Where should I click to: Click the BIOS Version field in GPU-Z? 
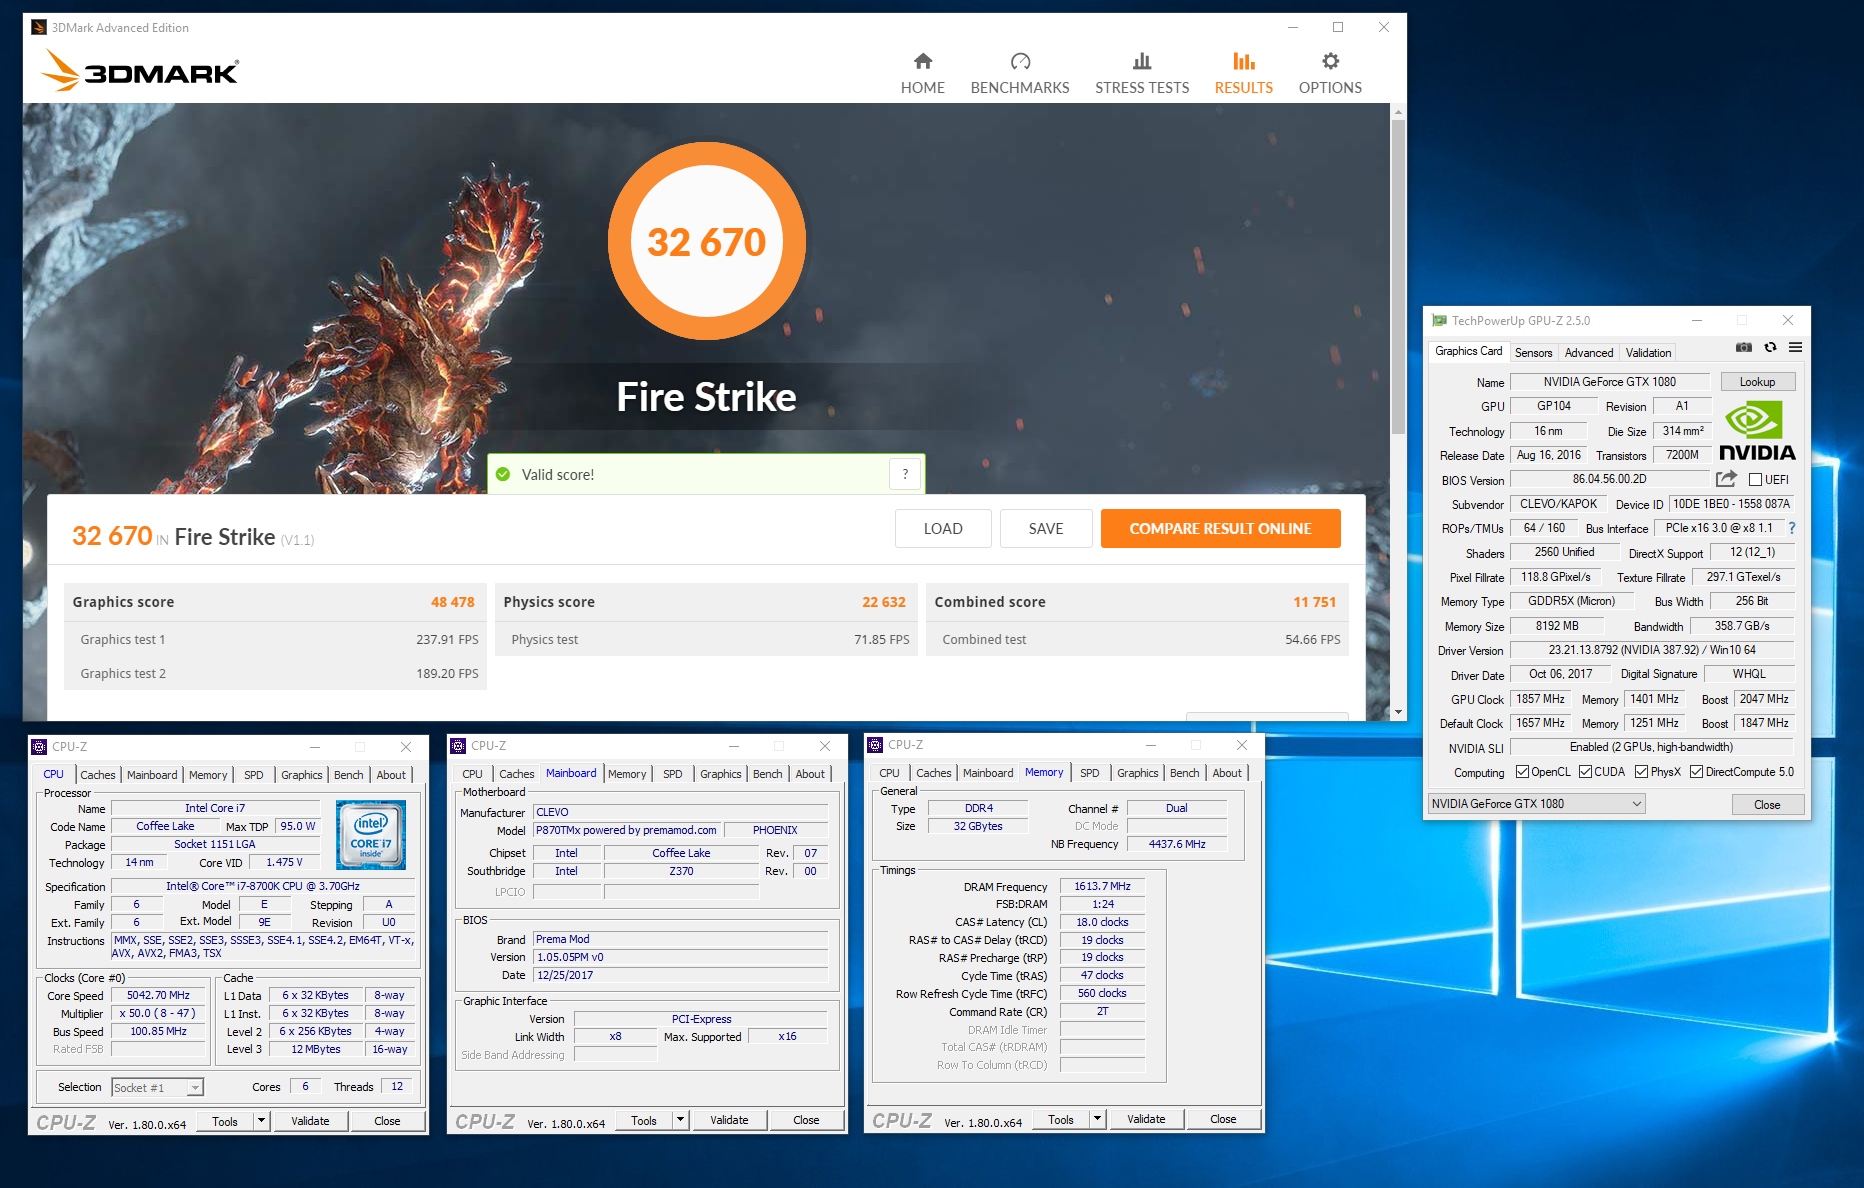1609,480
